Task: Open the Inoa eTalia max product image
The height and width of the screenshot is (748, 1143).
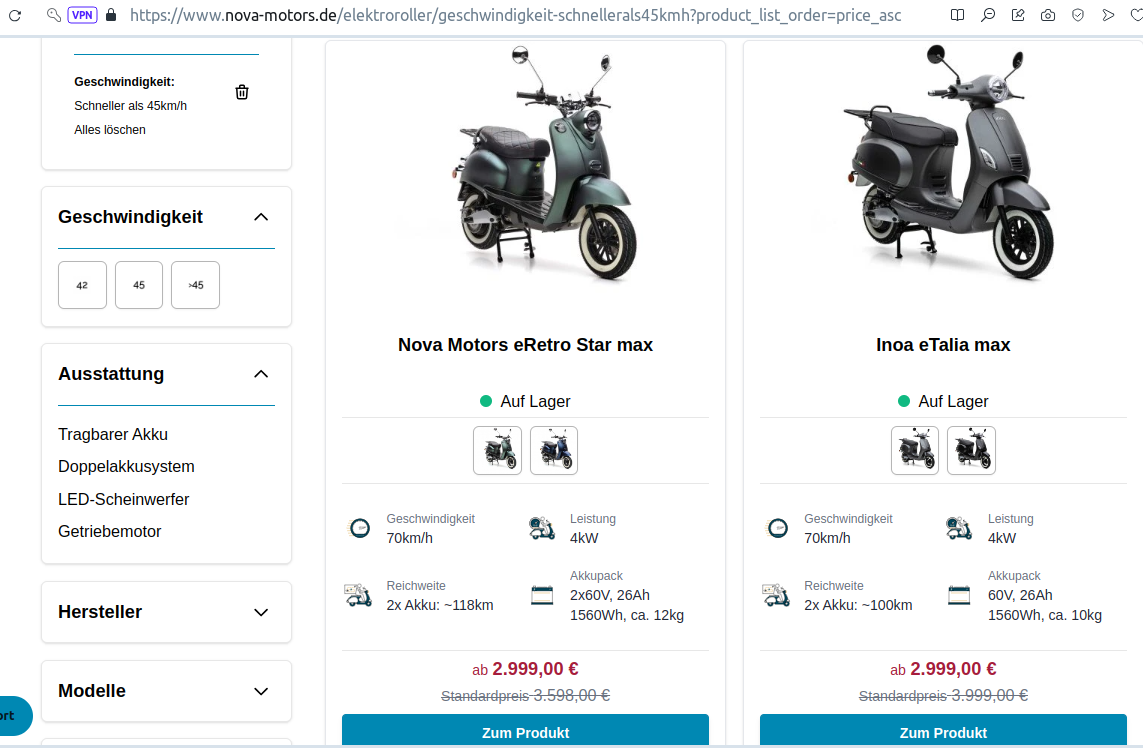Action: [x=944, y=170]
